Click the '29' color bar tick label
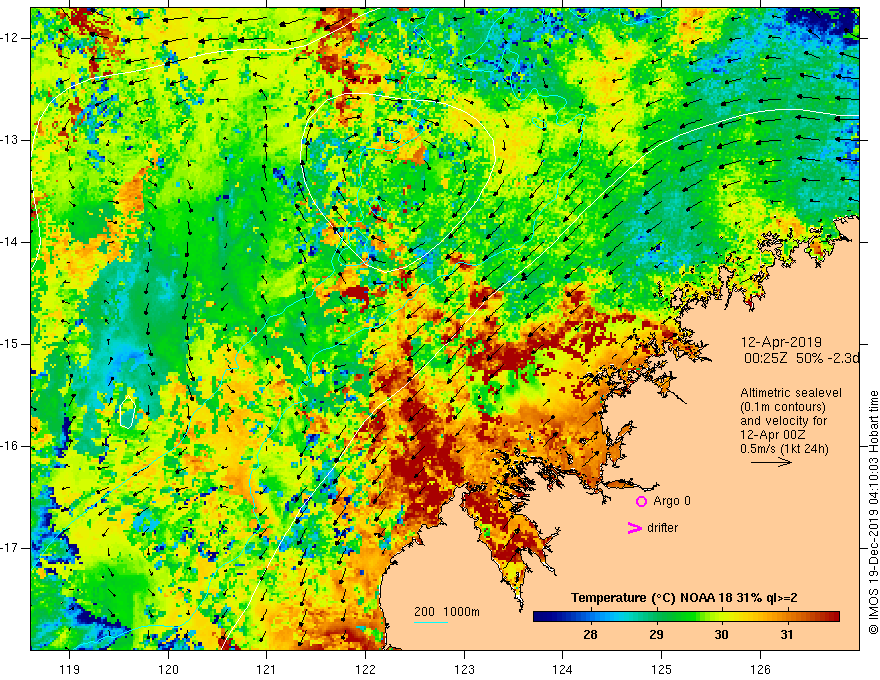Viewport: 880px width, 680px height. (x=656, y=635)
